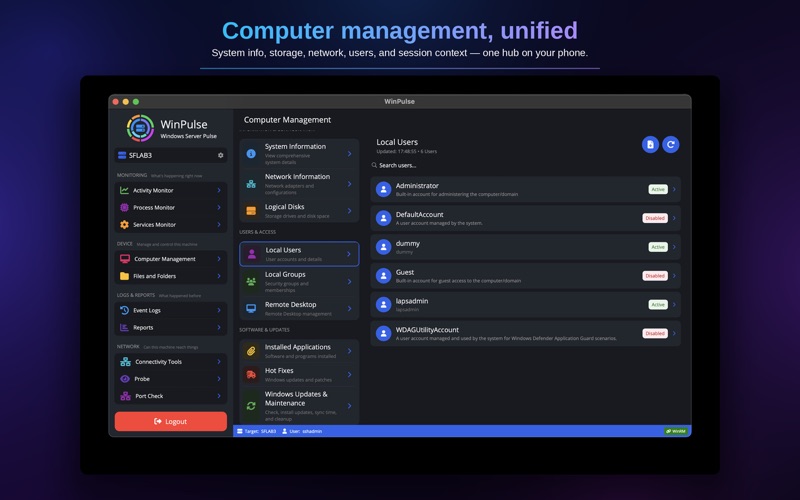This screenshot has width=800, height=500.
Task: Click the Remote Desktop screen icon
Action: tap(251, 308)
